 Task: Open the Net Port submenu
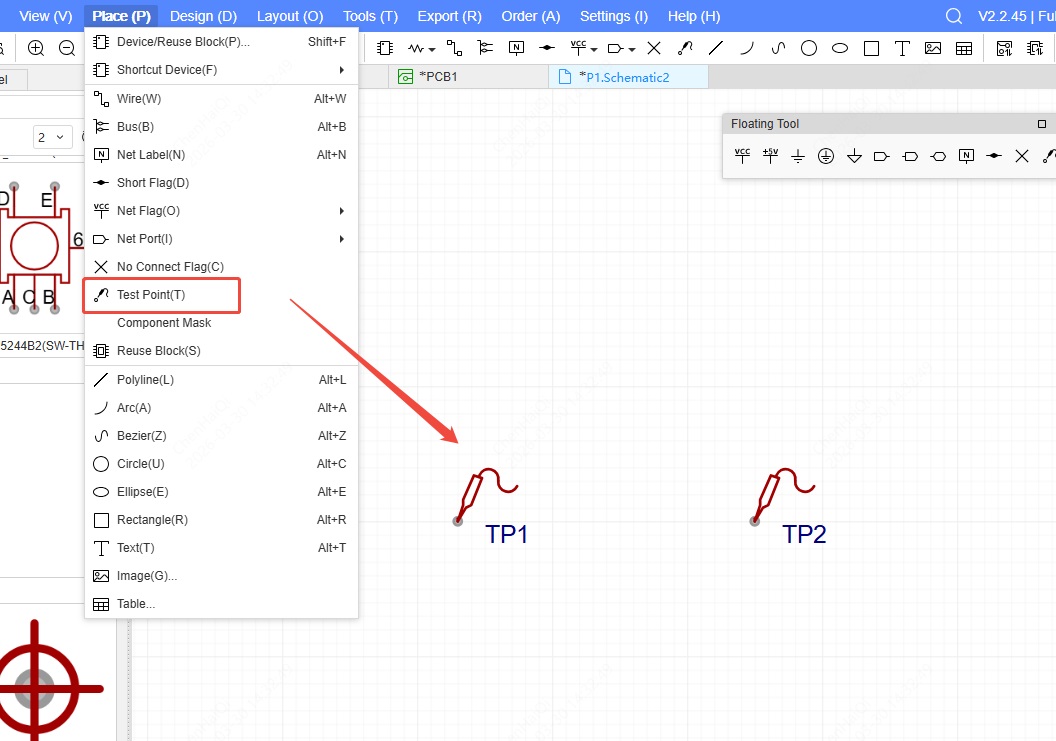click(220, 239)
